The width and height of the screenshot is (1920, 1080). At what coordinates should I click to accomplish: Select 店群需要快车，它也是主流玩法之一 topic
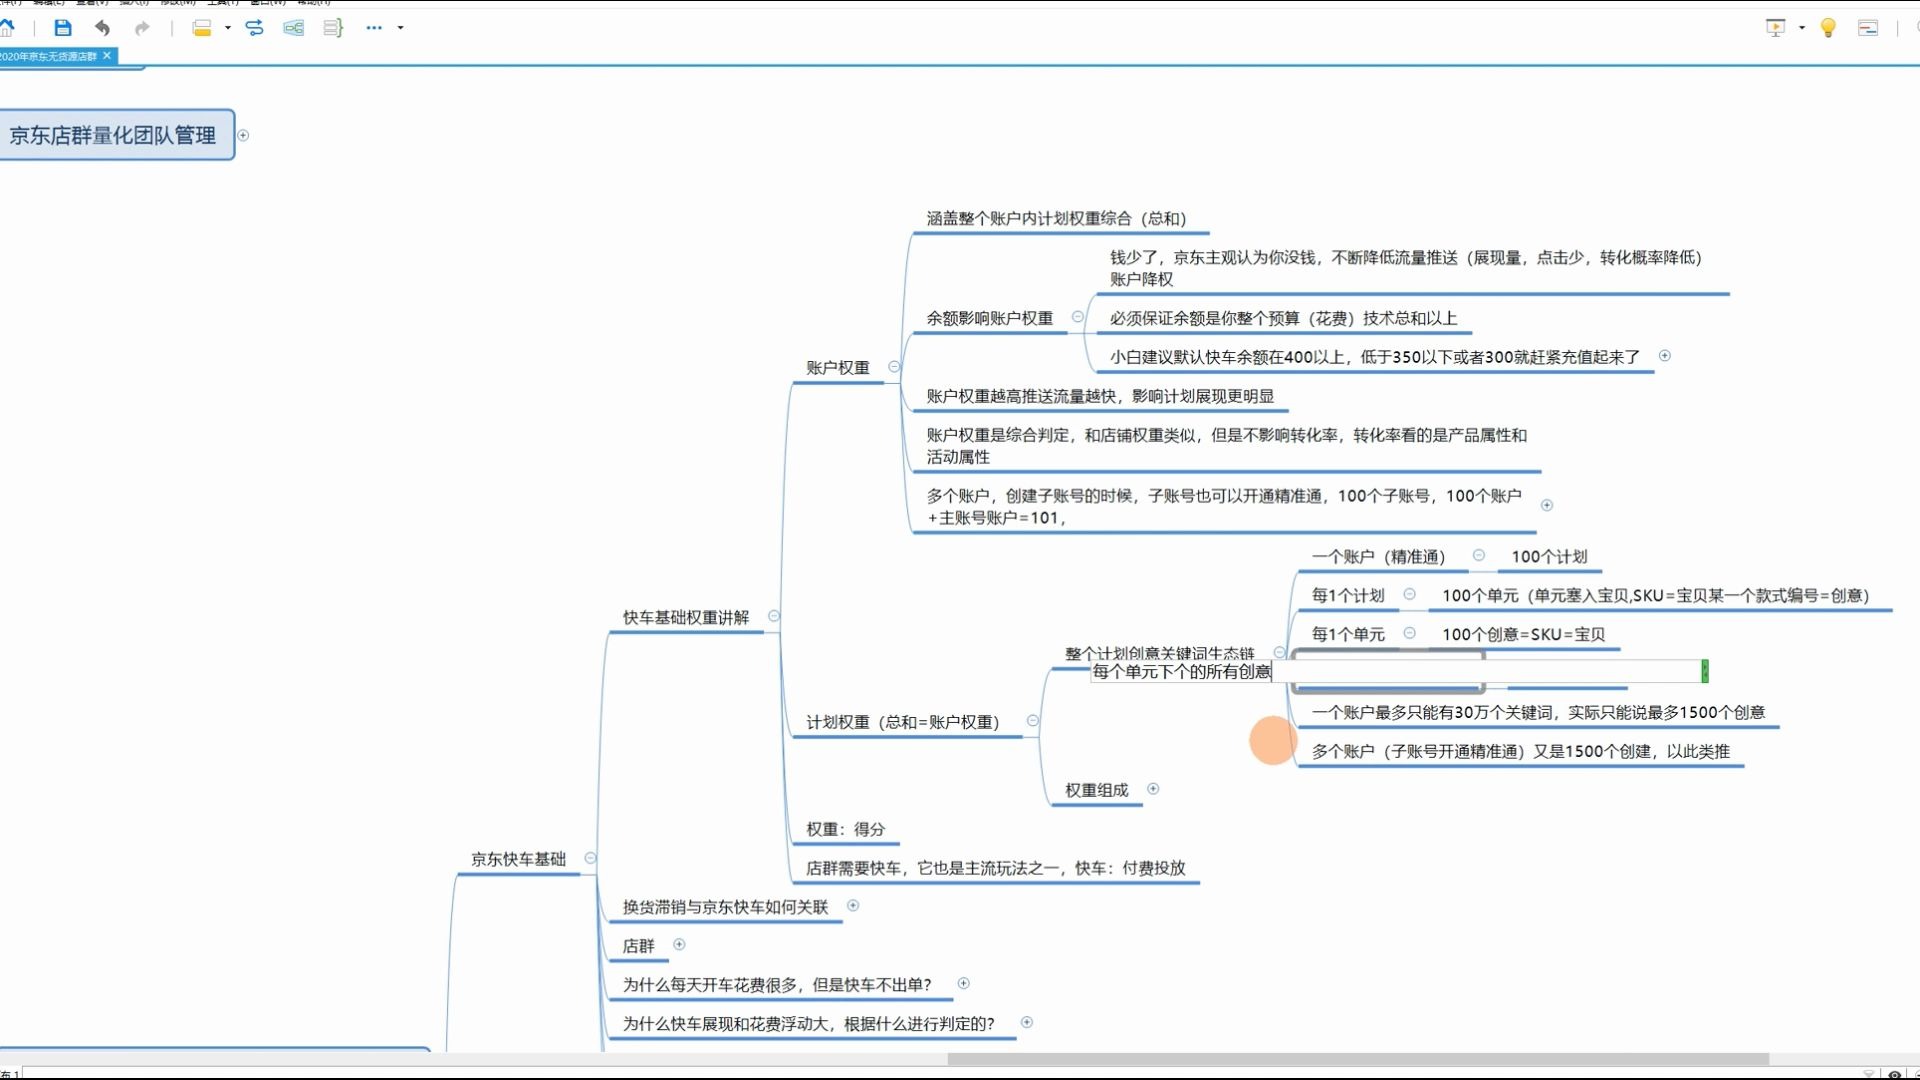tap(995, 869)
